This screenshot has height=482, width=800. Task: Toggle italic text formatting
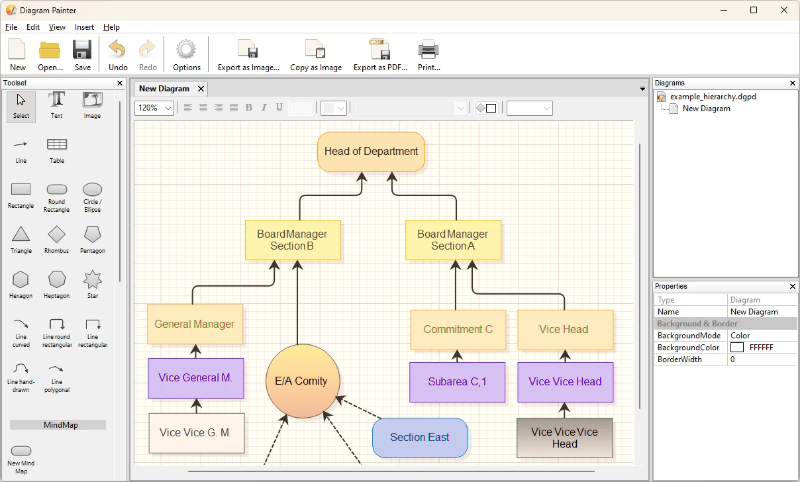tap(264, 108)
